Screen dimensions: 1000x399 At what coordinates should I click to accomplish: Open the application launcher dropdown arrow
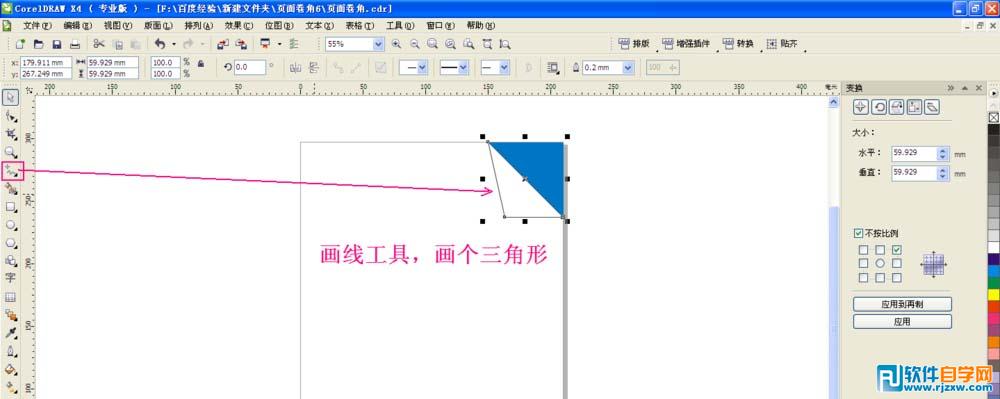(279, 44)
